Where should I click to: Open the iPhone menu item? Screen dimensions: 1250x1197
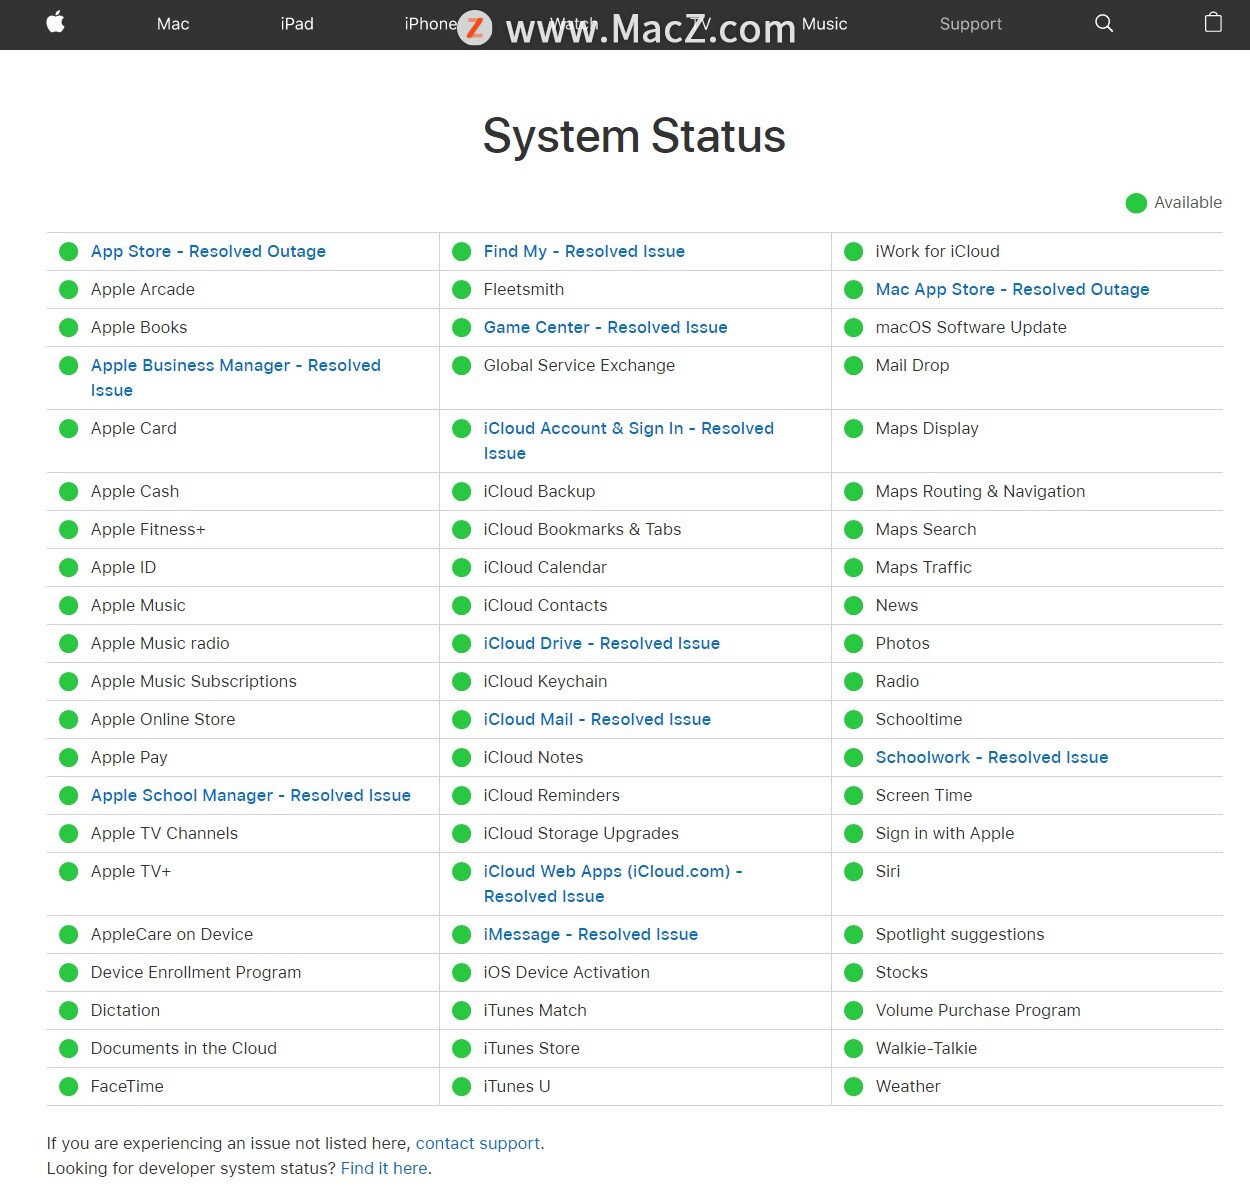pyautogui.click(x=431, y=24)
